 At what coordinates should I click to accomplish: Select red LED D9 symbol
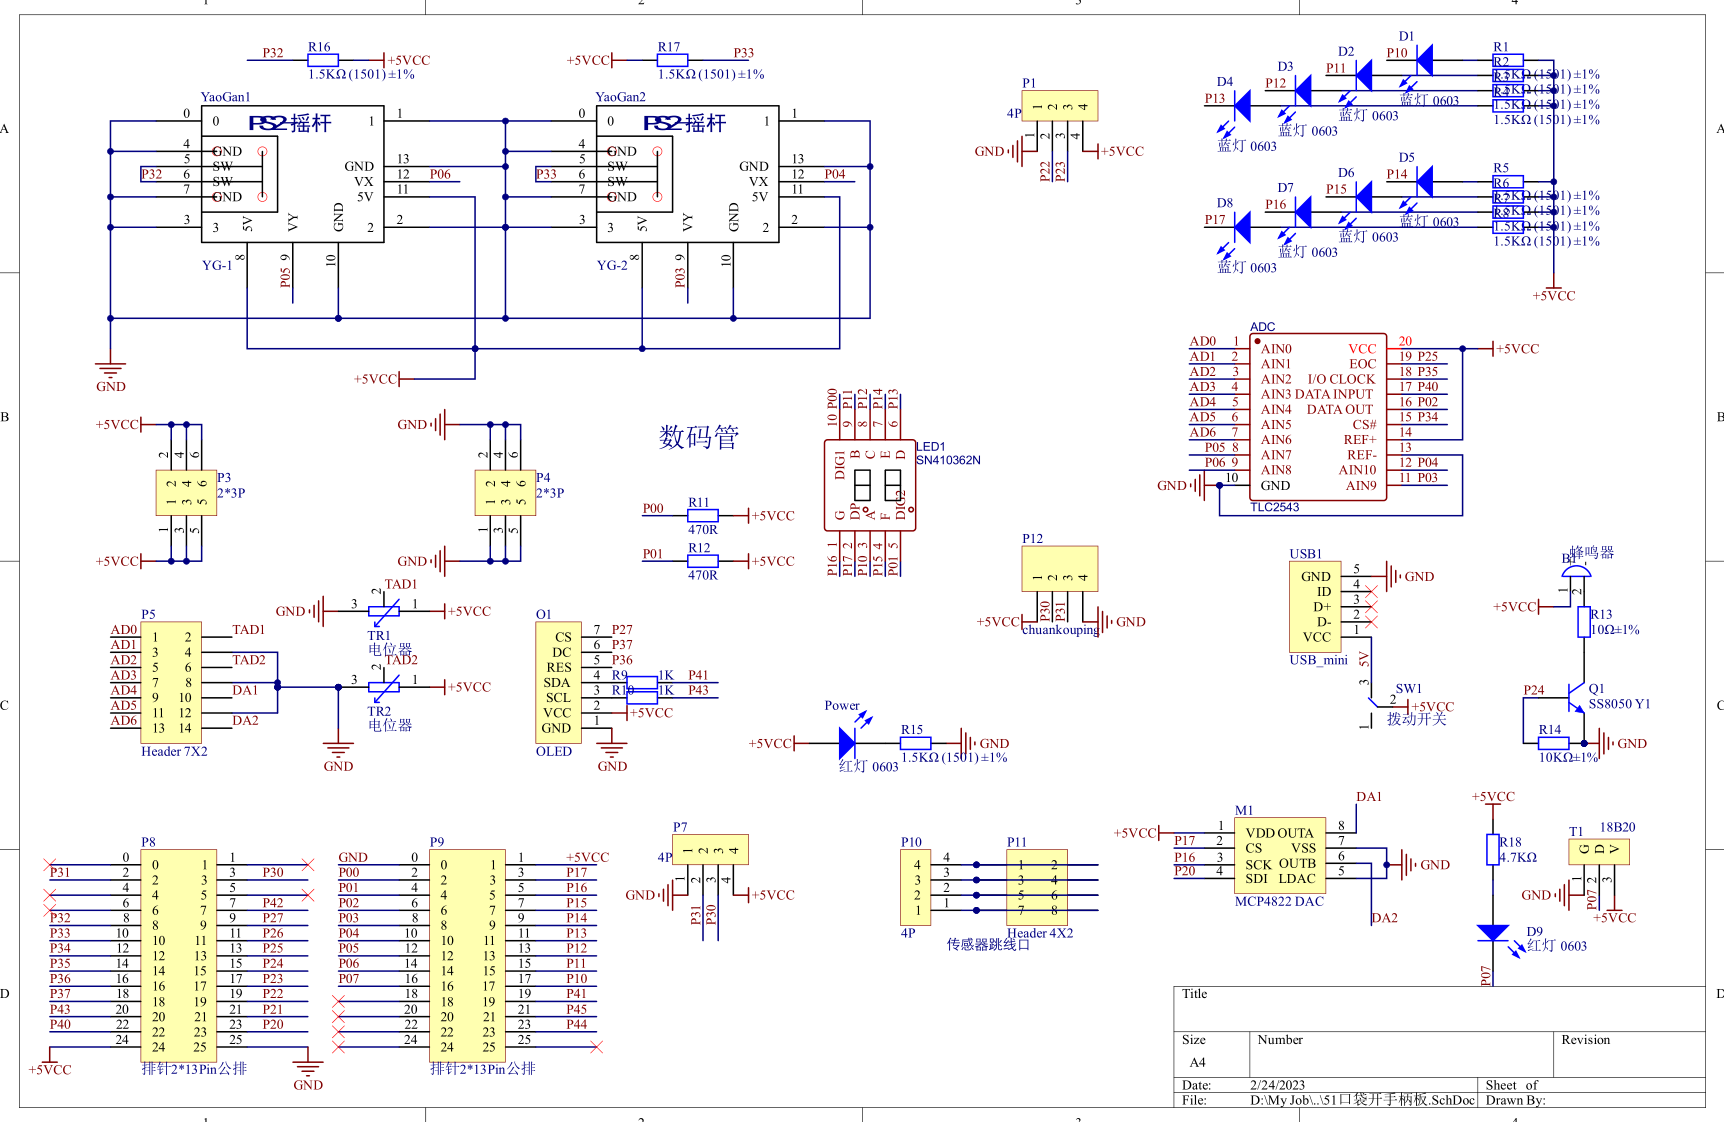1493,933
